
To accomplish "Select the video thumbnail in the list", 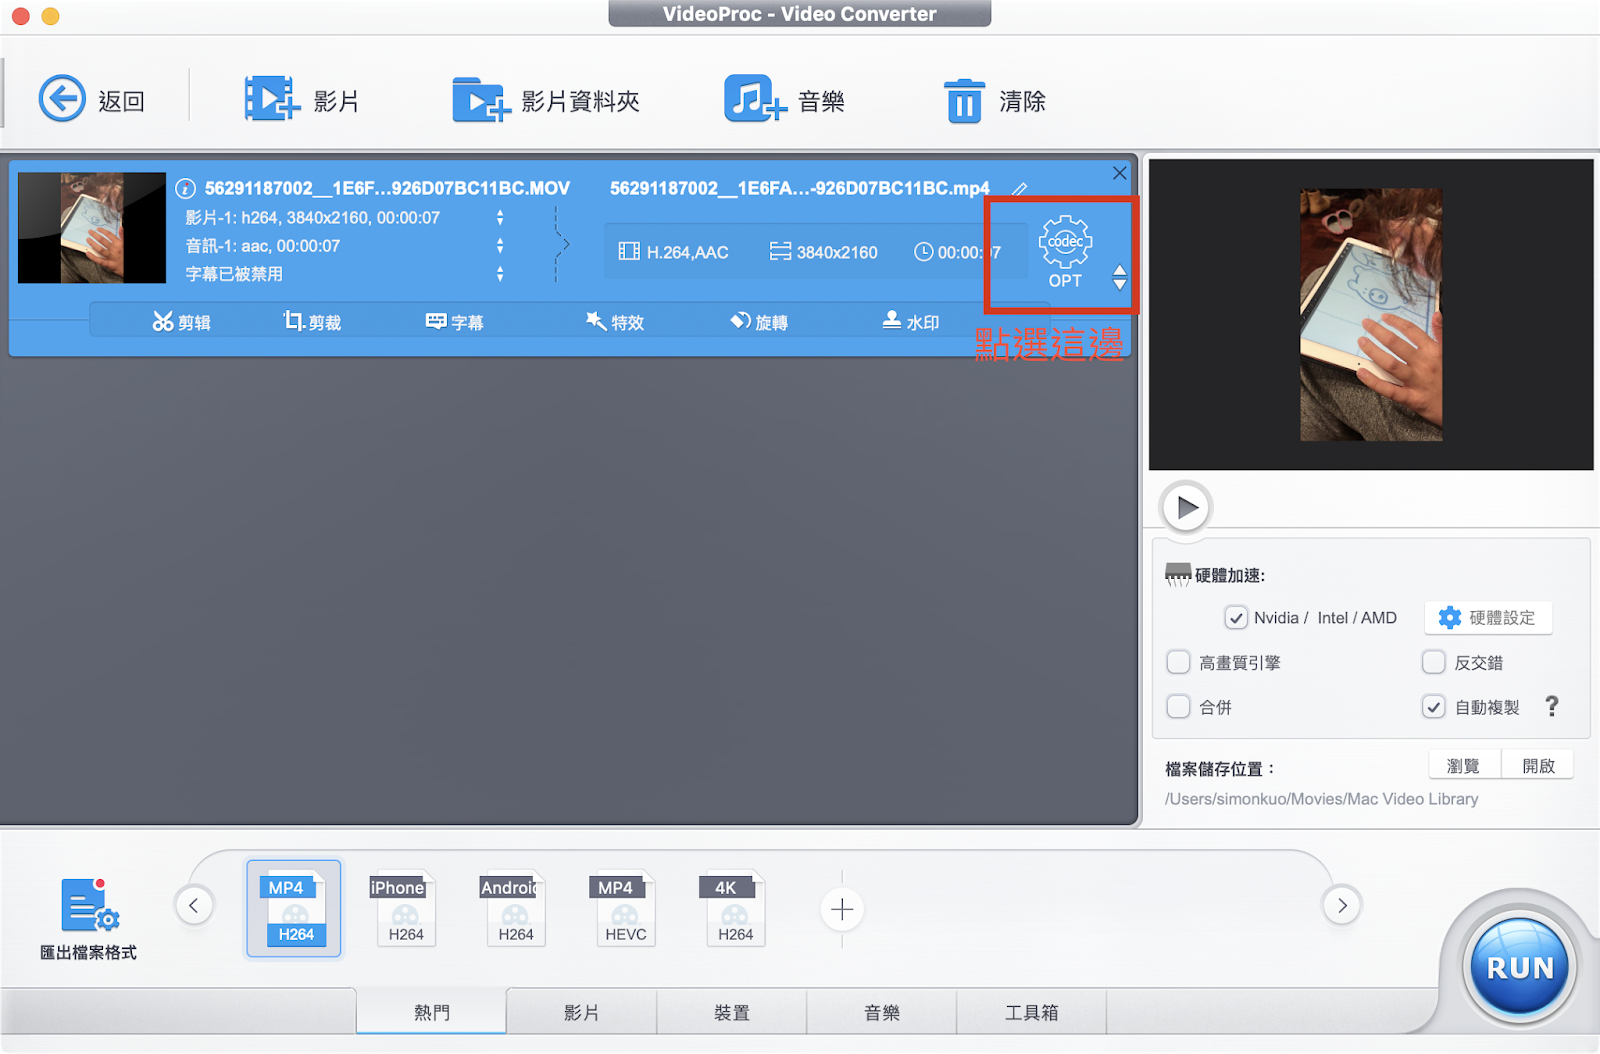I will [92, 228].
